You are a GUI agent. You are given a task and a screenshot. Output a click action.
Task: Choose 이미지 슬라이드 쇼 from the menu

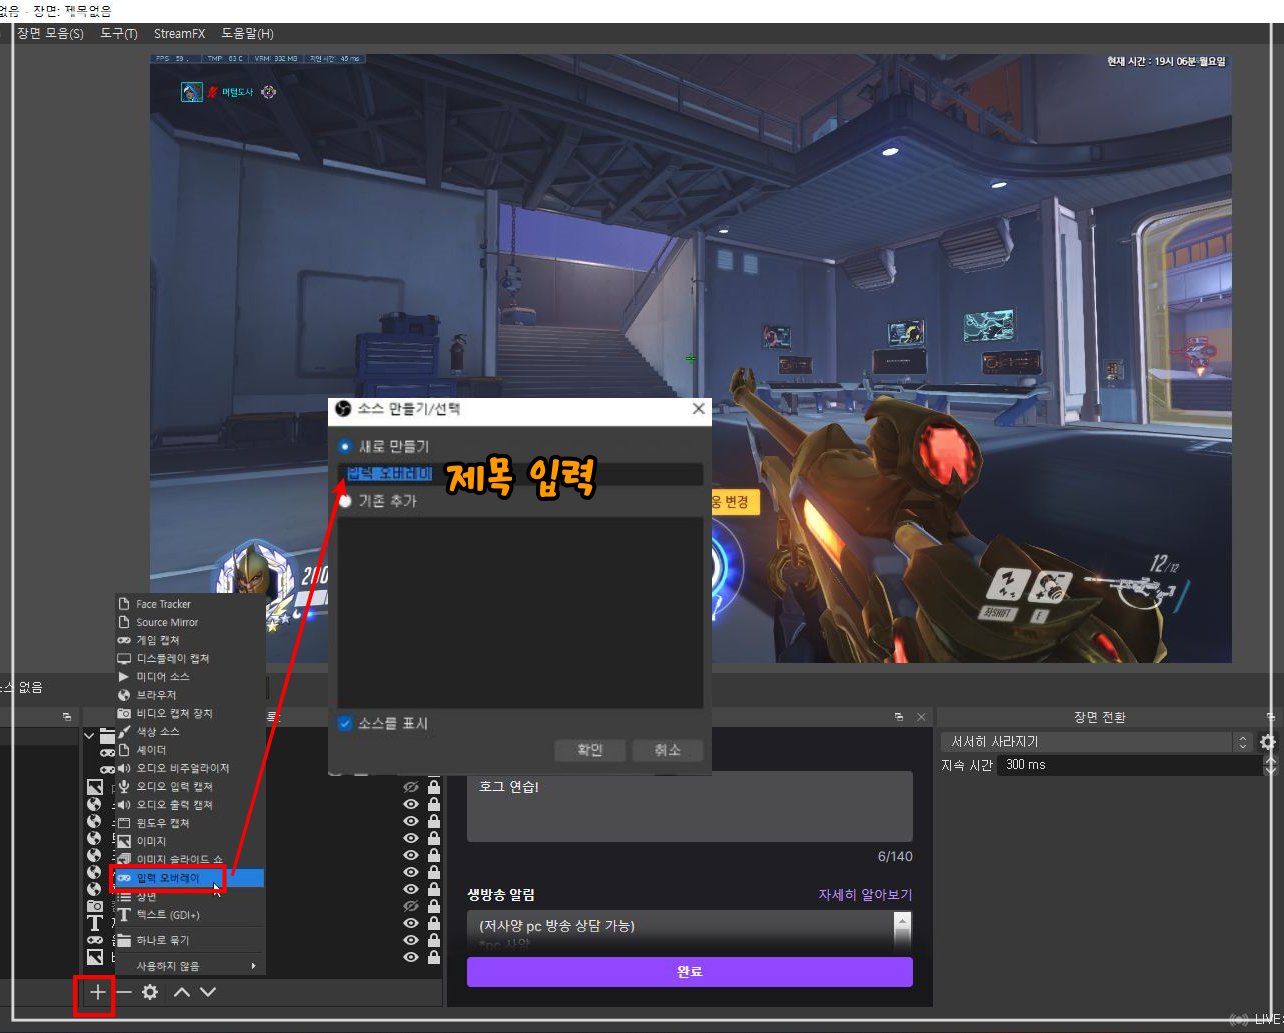190,859
